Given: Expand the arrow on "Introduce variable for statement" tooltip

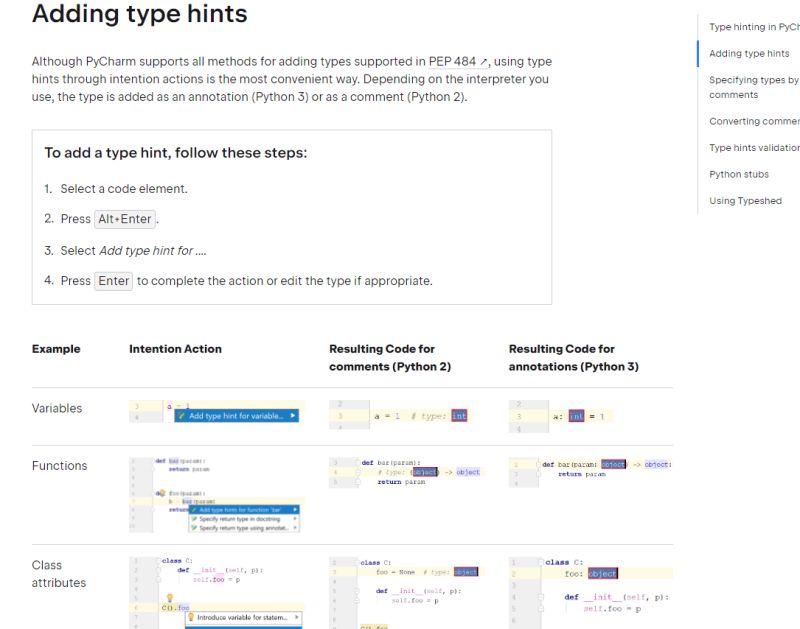Looking at the screenshot, I should (x=297, y=617).
